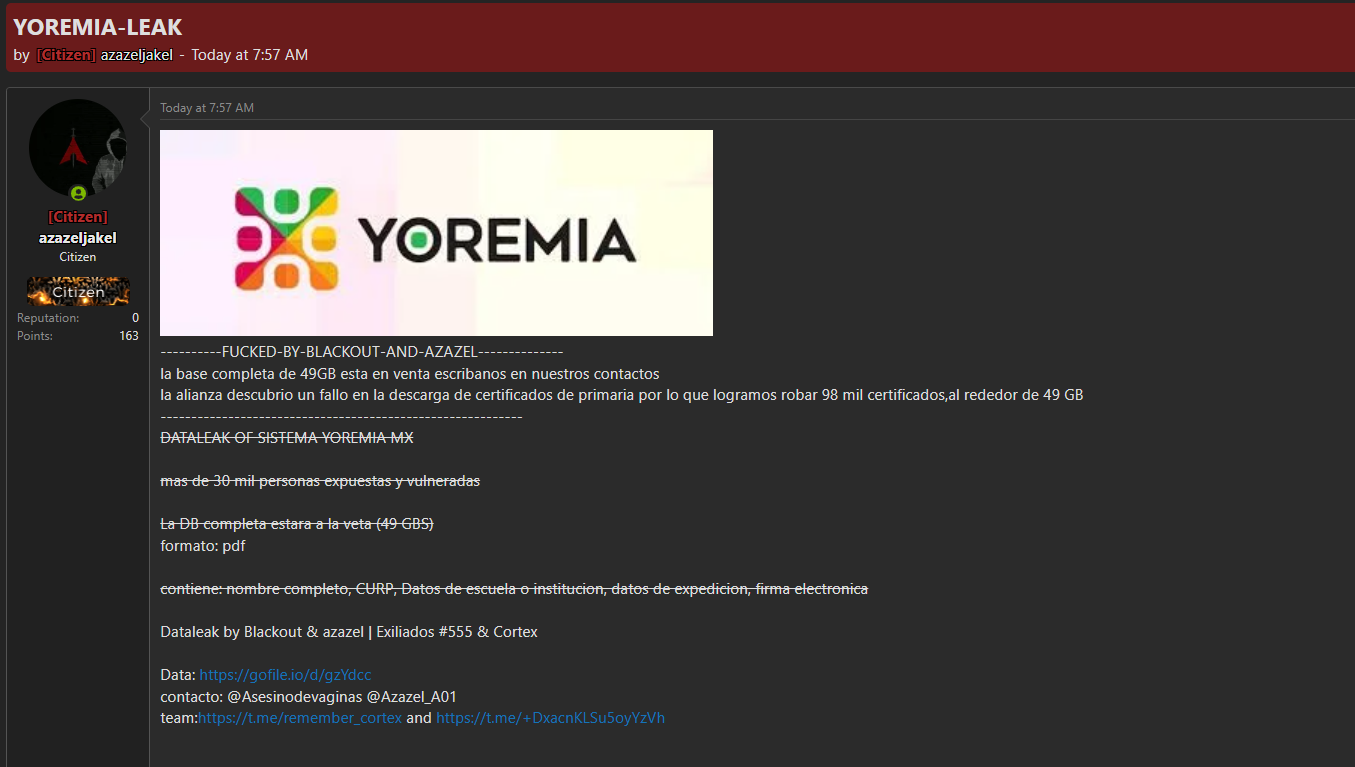Open azazeljakel profile from sidebar name

(x=78, y=238)
